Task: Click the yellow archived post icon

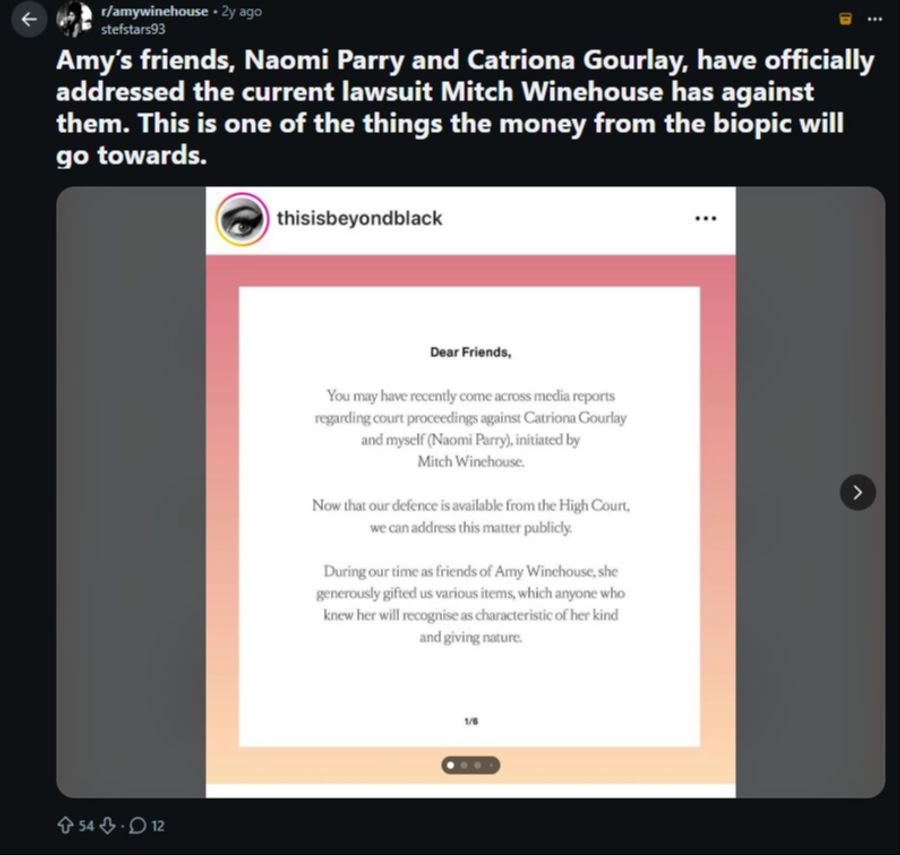Action: point(846,18)
